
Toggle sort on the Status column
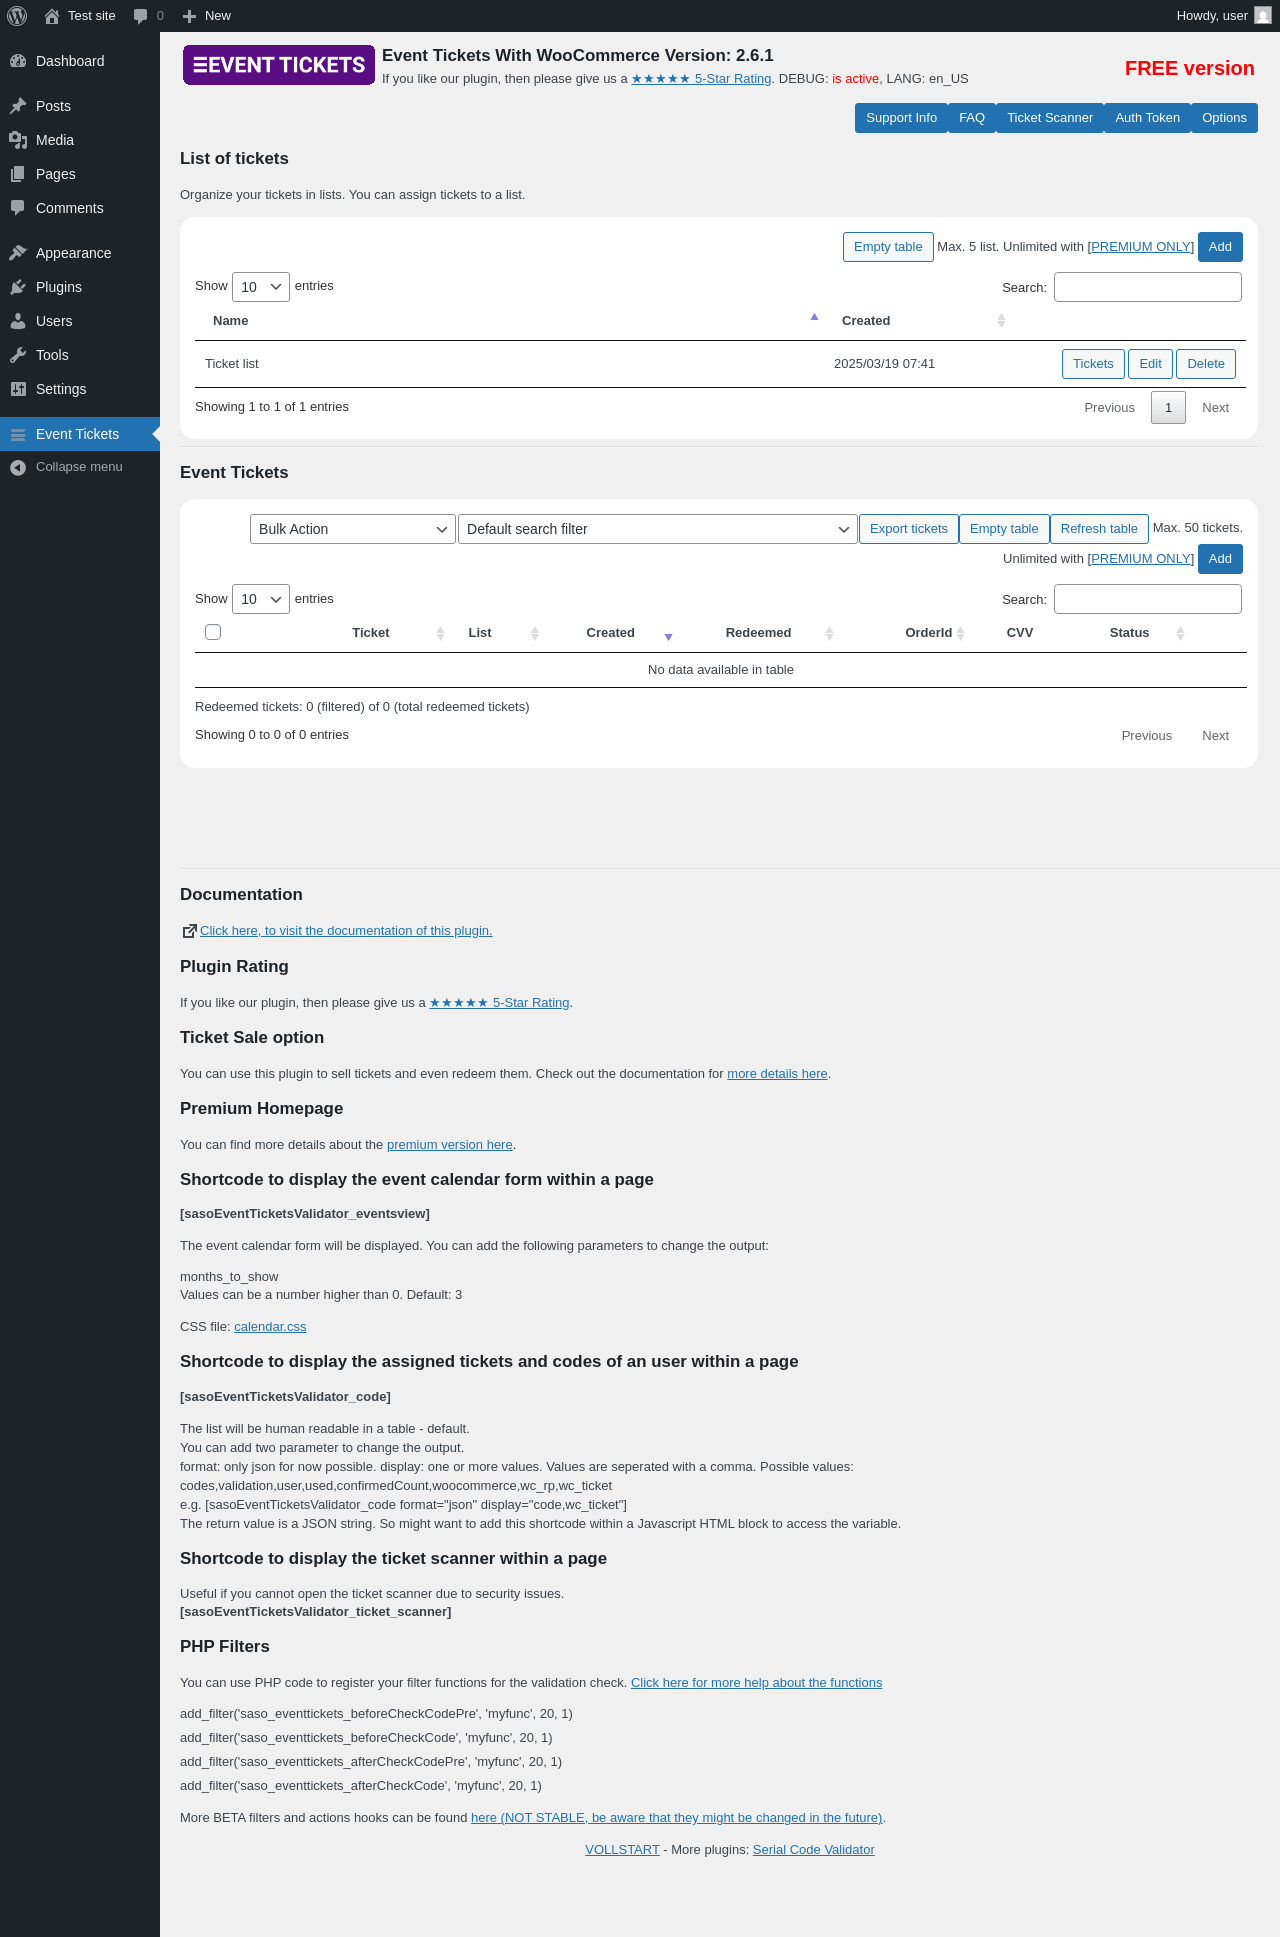pyautogui.click(x=1180, y=633)
